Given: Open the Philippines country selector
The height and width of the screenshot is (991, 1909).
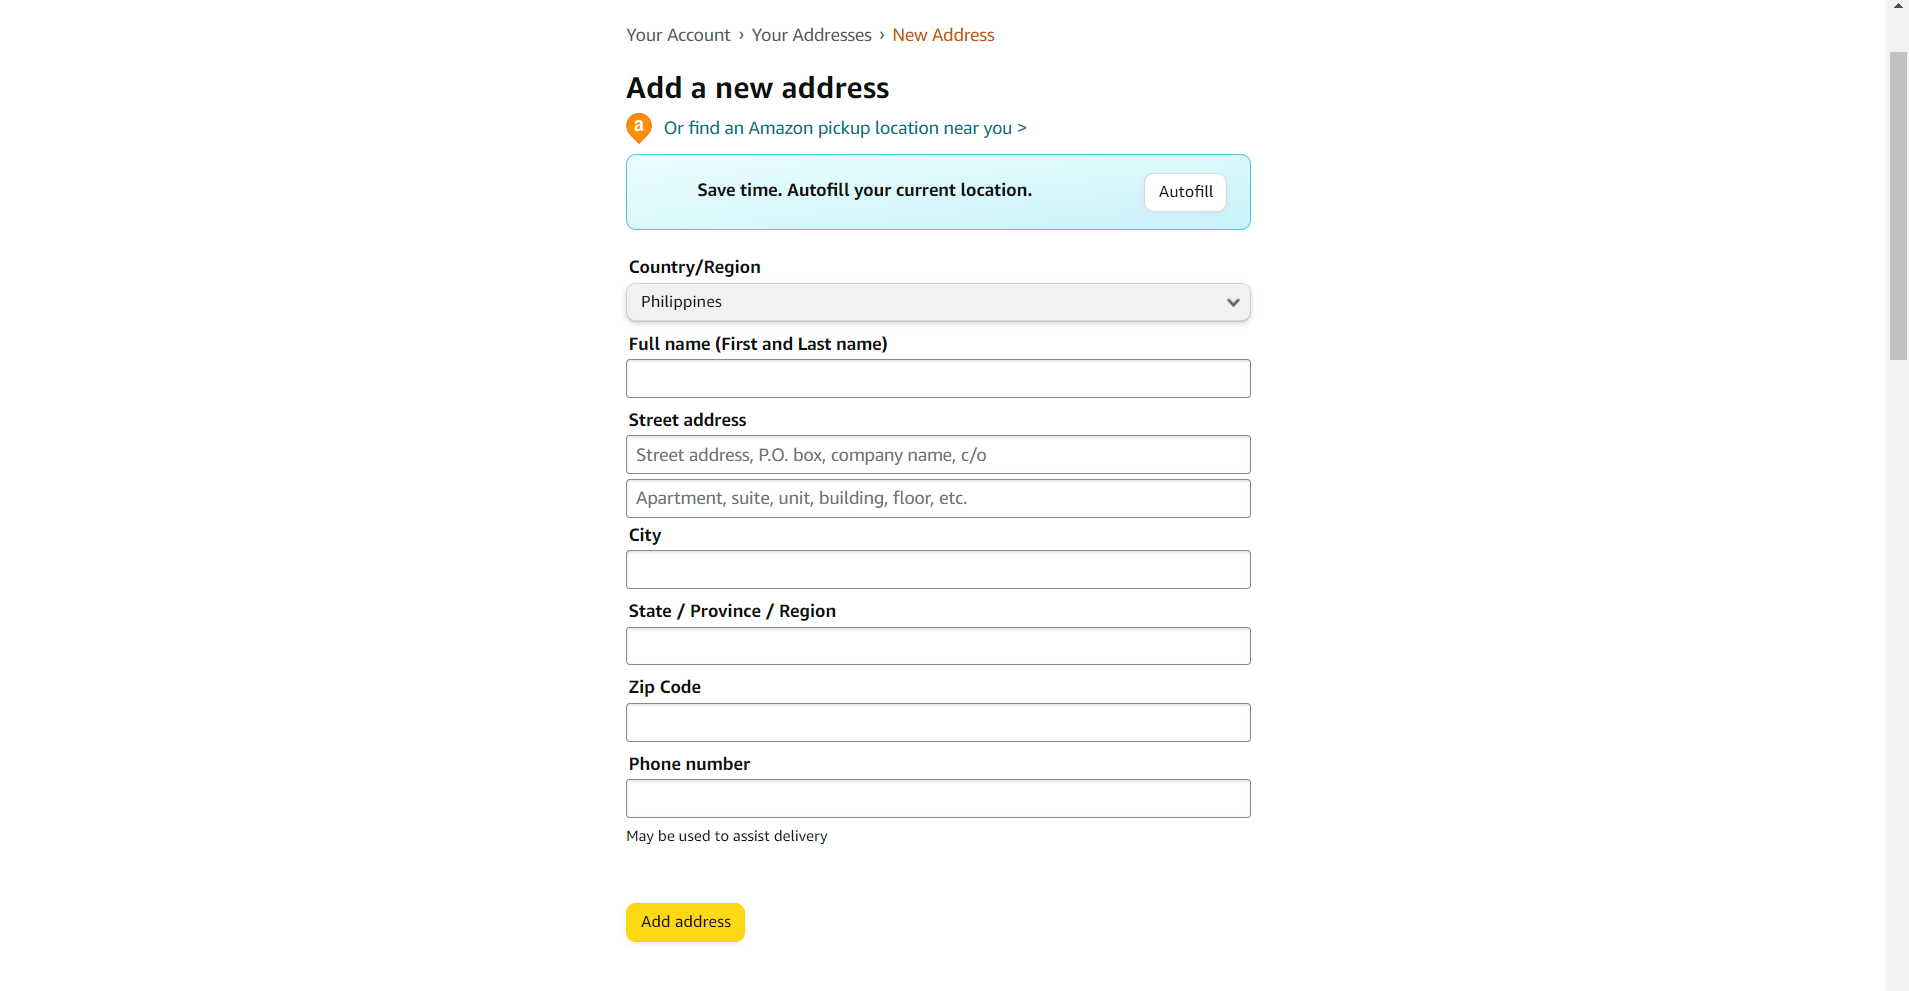Looking at the screenshot, I should tap(938, 302).
